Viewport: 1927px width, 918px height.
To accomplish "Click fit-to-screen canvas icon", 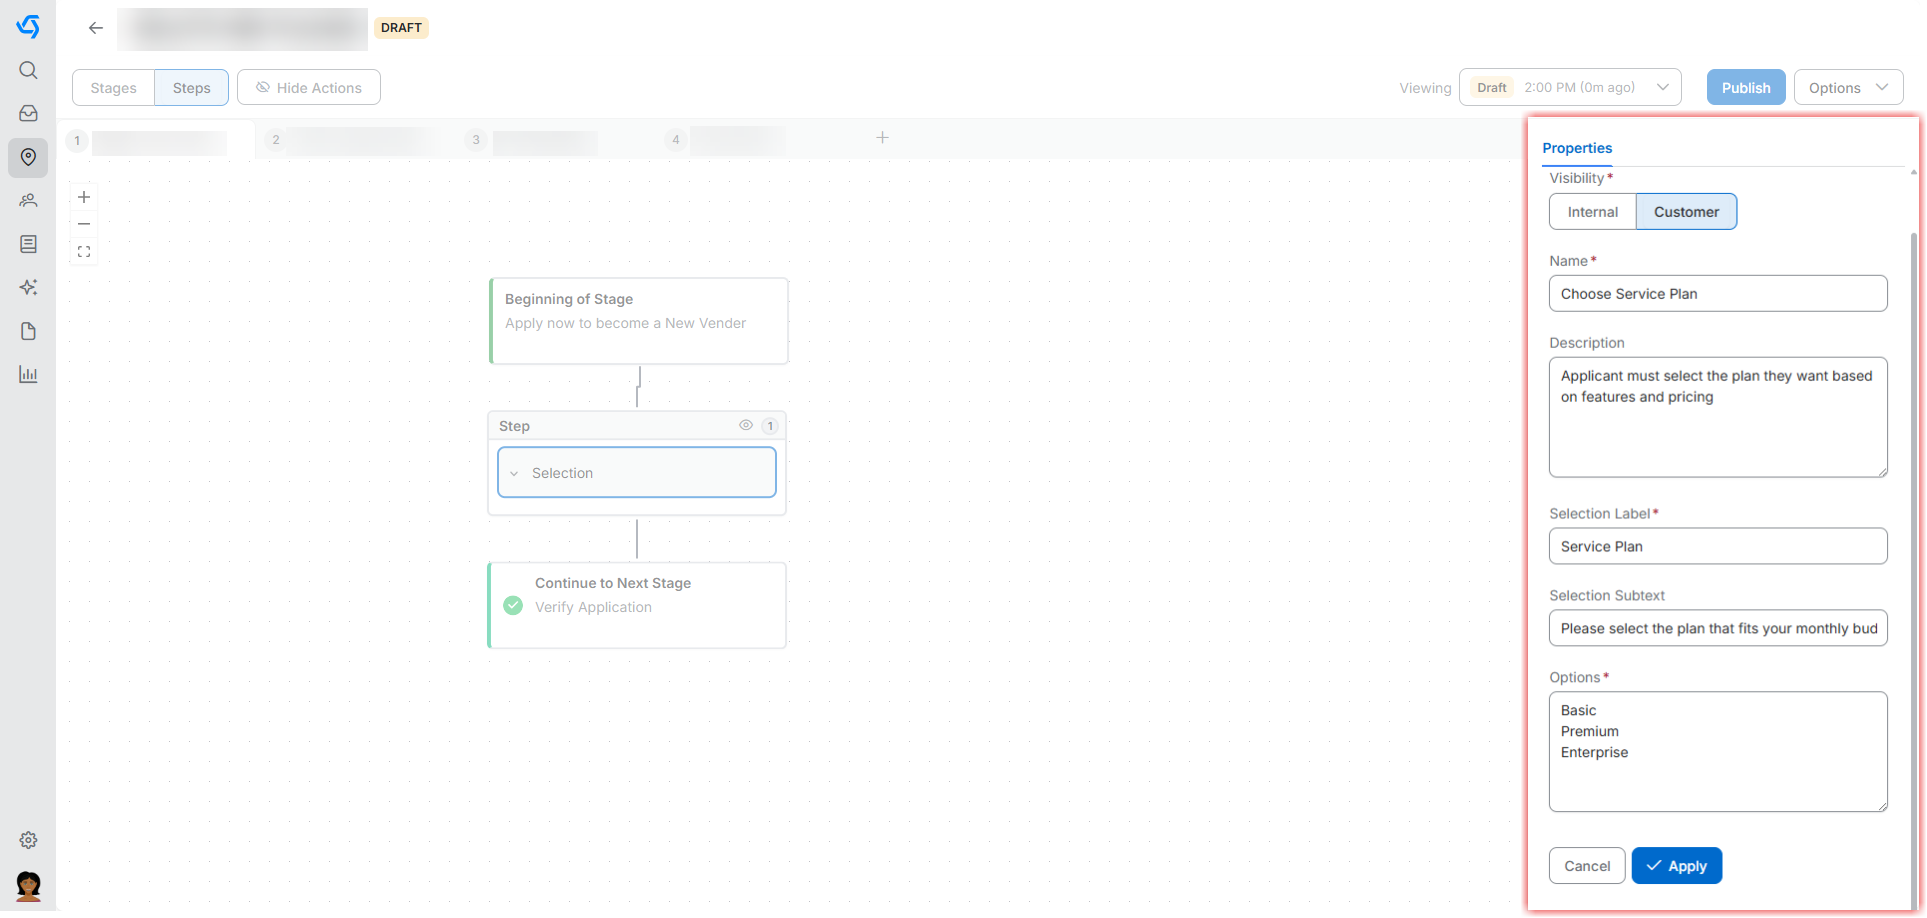I will pos(84,252).
